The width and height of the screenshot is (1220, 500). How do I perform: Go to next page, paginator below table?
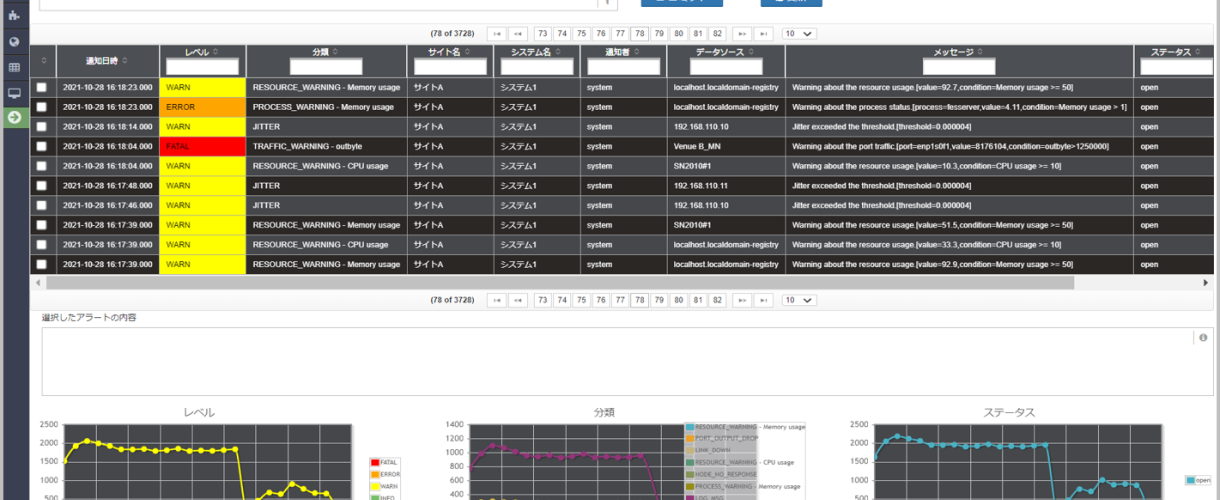(742, 300)
